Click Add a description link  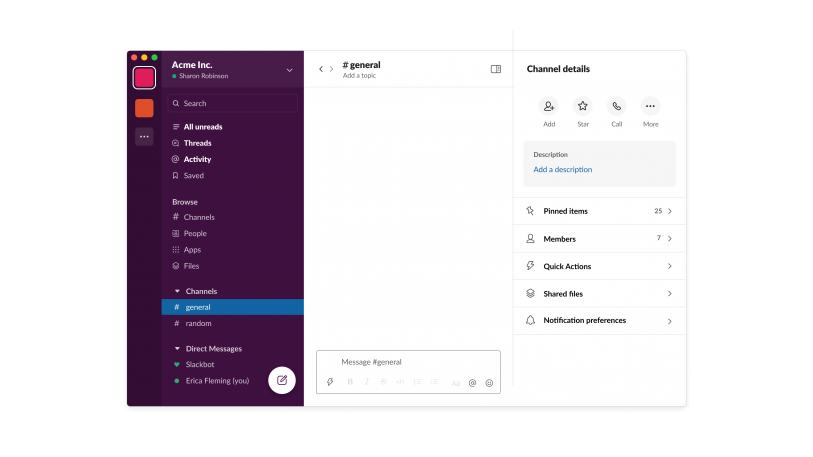563,170
